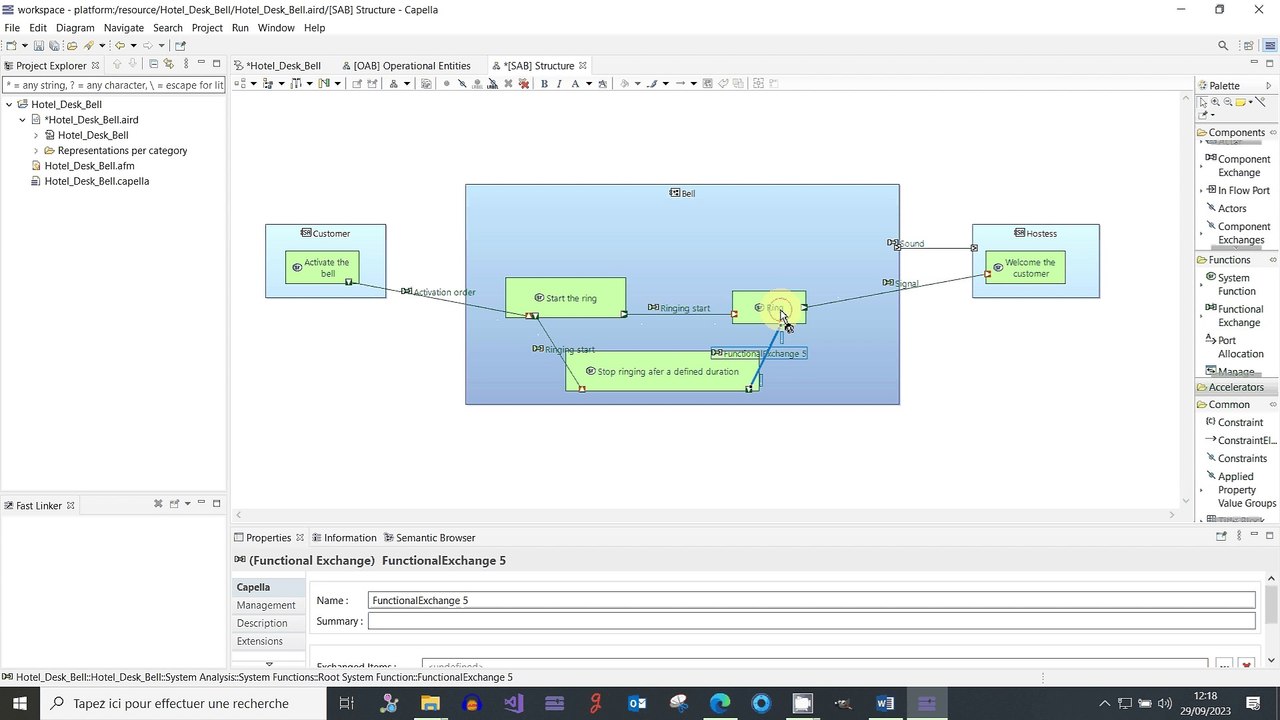Collapse the Functions palette drawer
This screenshot has width=1280, height=720.
pos(1229,260)
